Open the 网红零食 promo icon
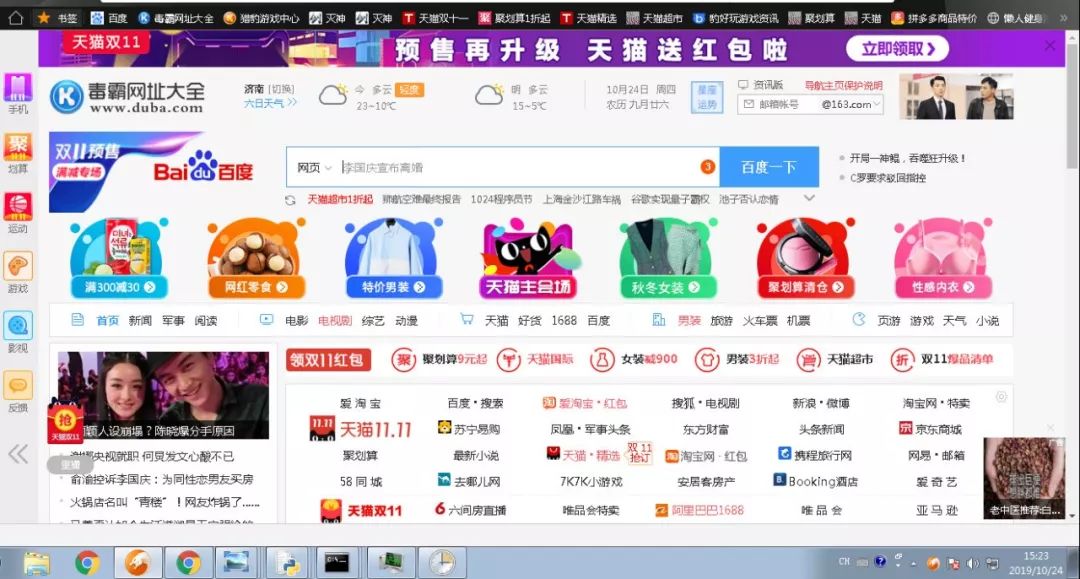Viewport: 1080px width, 579px height. (256, 258)
